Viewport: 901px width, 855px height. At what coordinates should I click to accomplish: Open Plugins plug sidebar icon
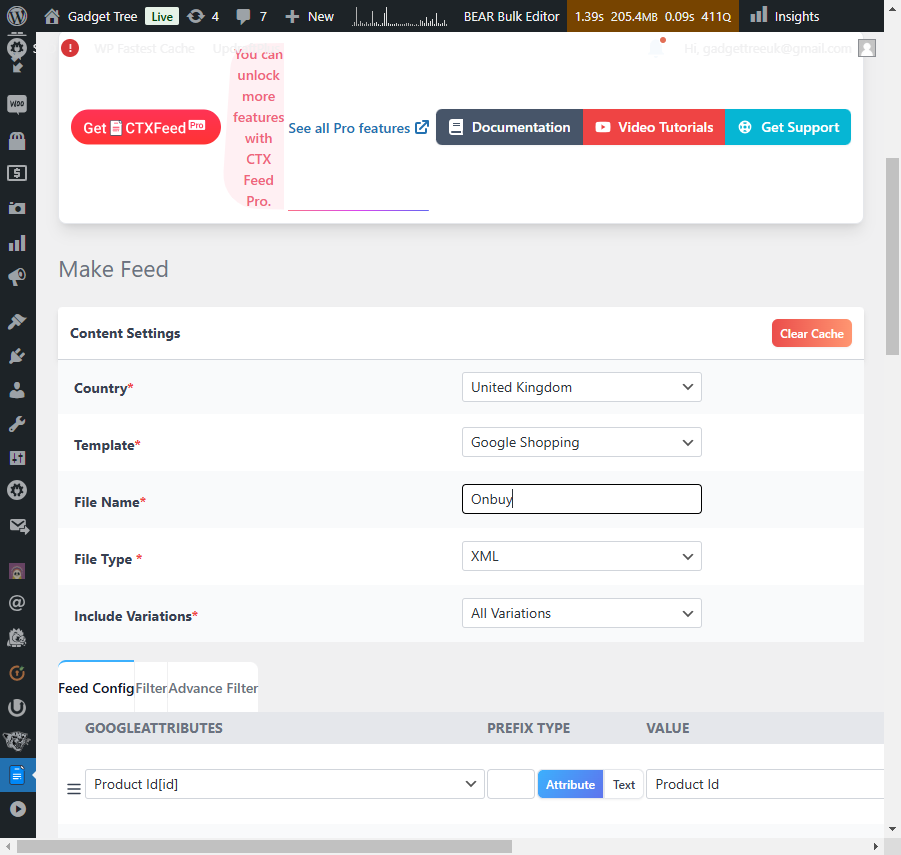click(x=17, y=356)
